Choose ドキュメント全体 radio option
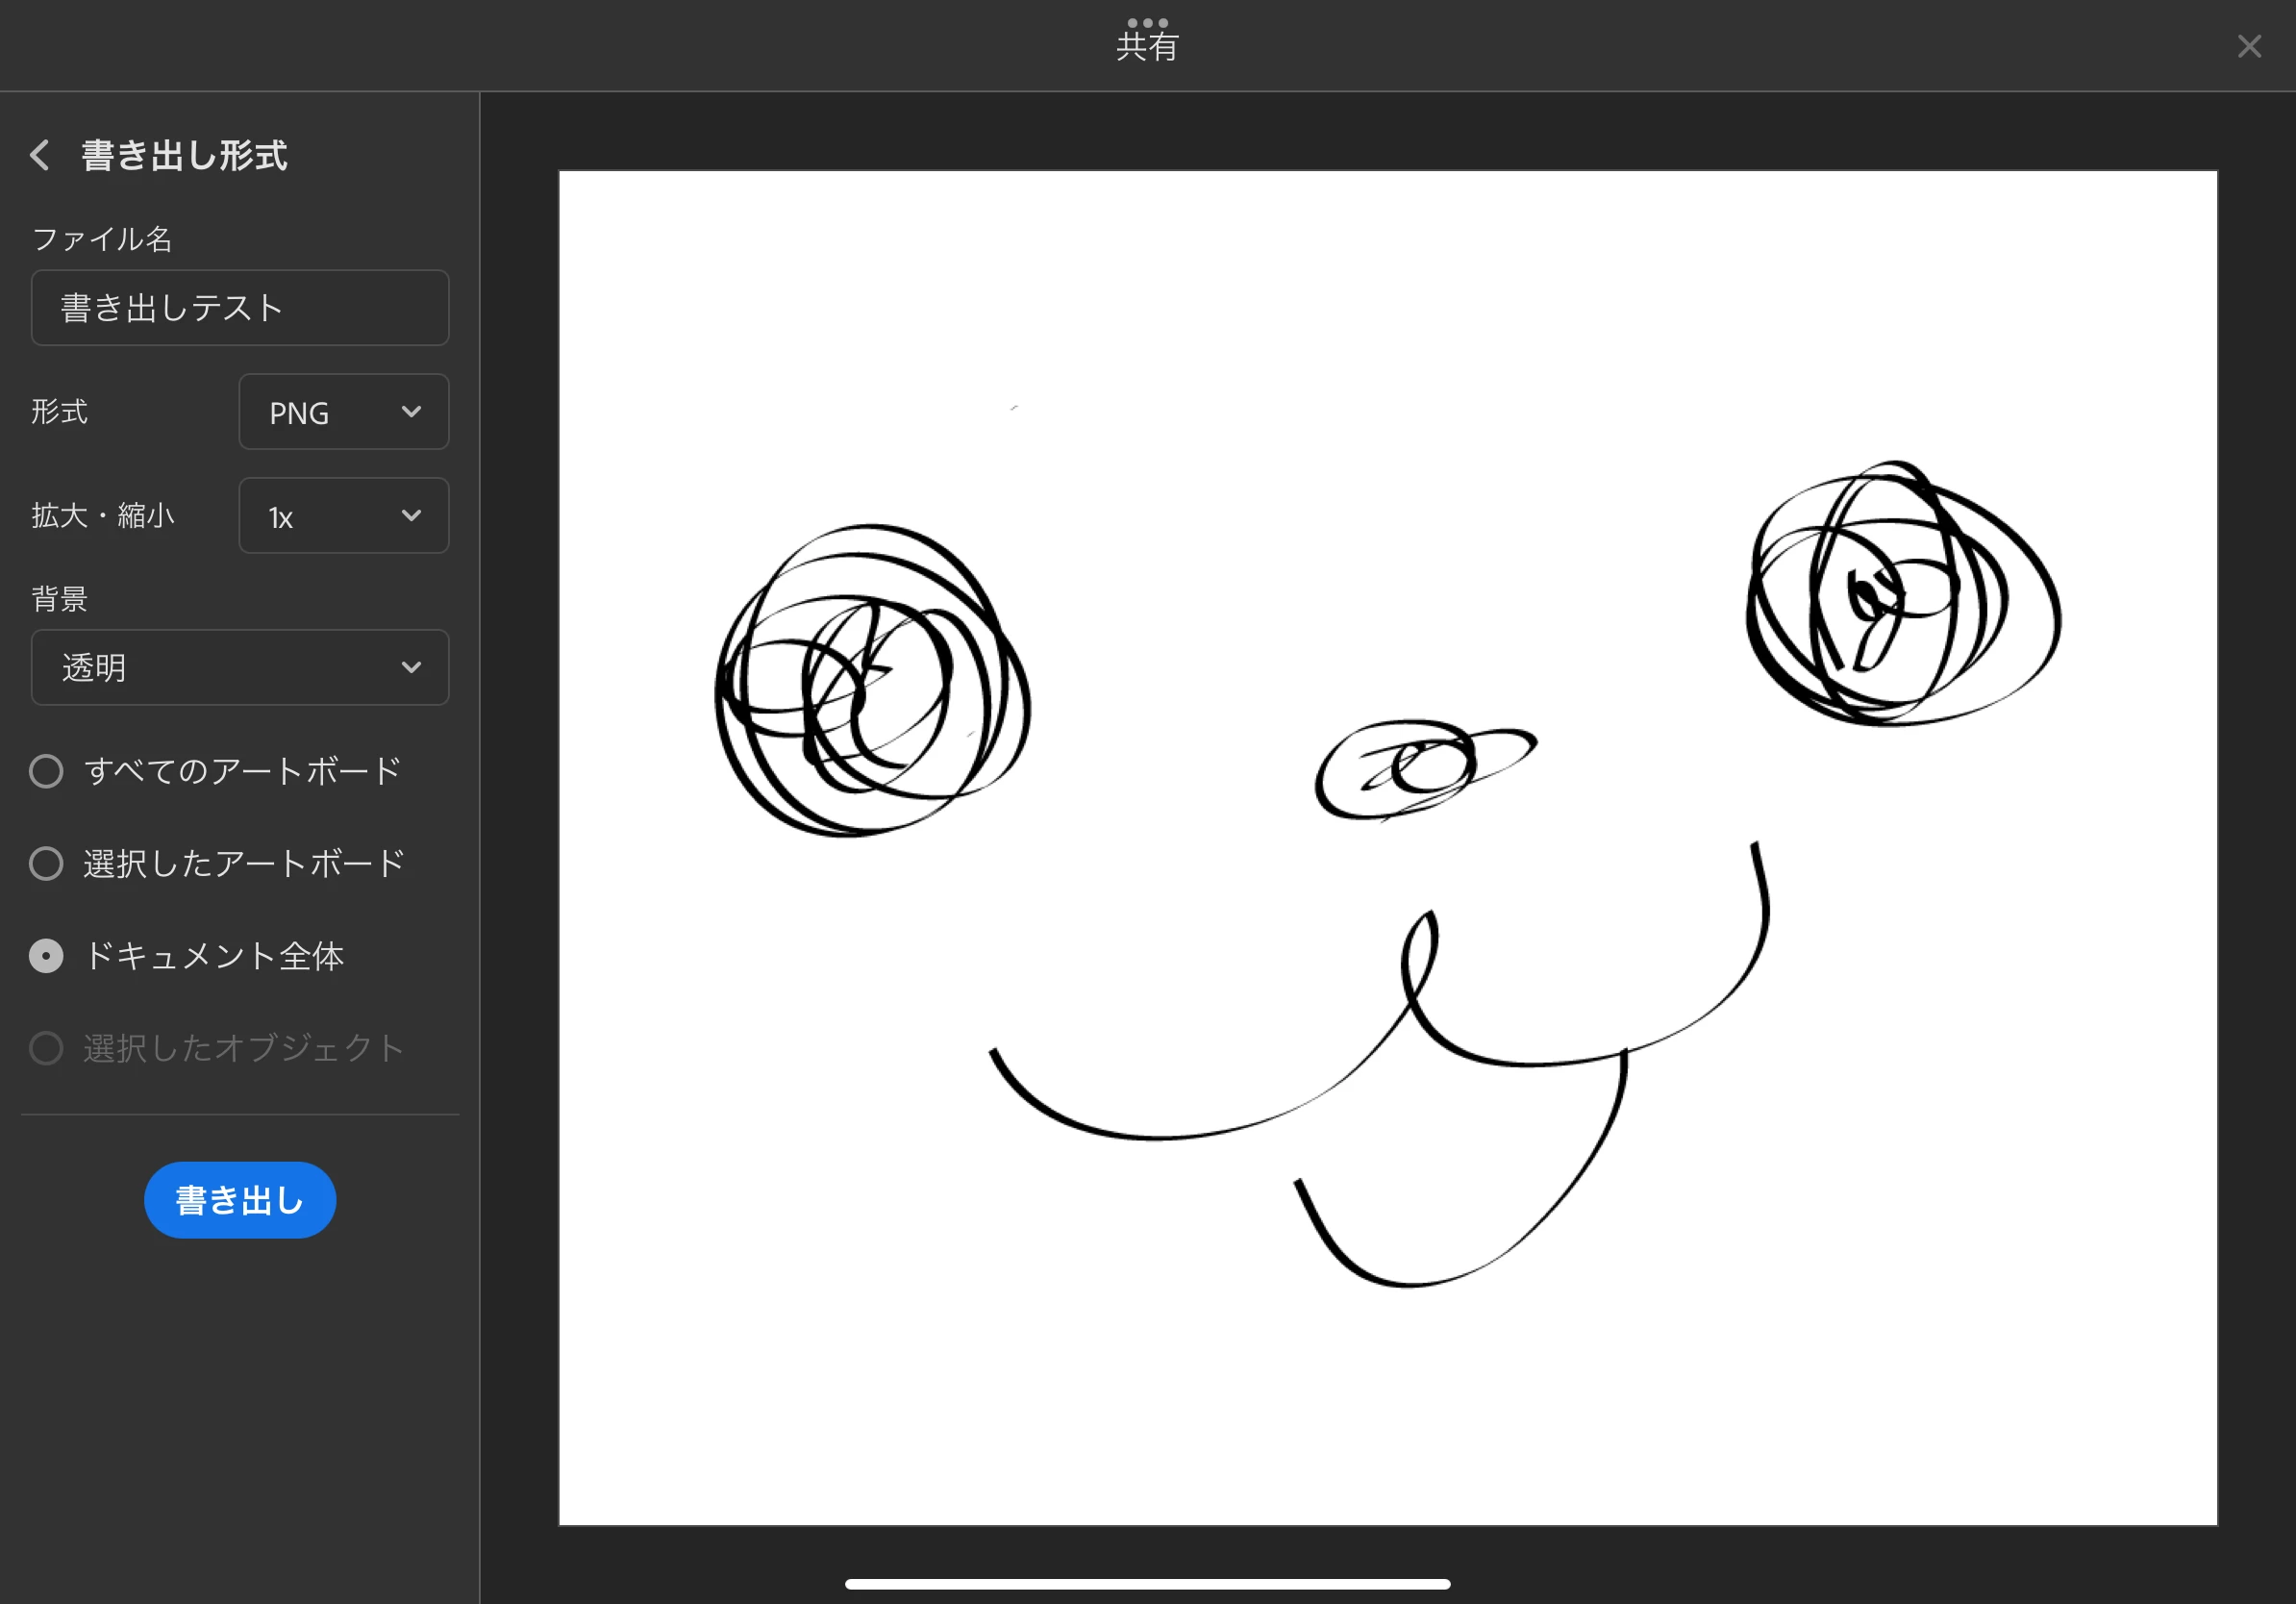The width and height of the screenshot is (2296, 1604). point(46,956)
